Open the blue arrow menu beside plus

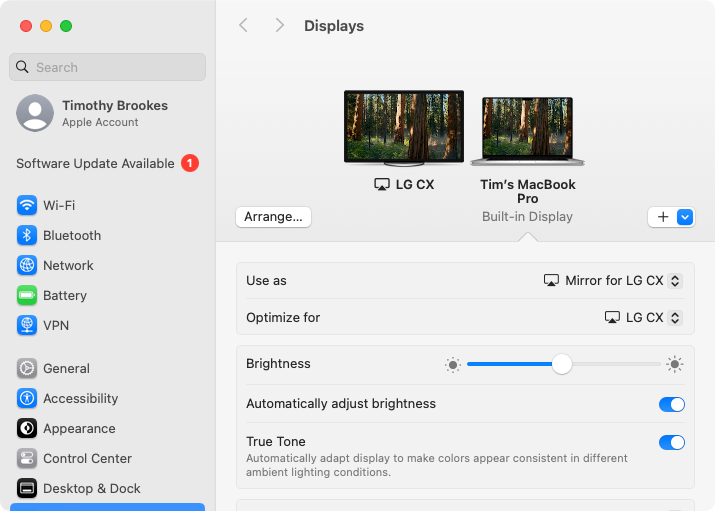(x=685, y=217)
